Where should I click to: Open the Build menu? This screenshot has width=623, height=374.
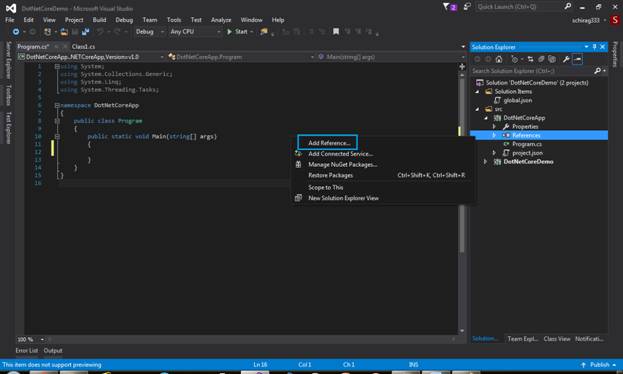[99, 20]
